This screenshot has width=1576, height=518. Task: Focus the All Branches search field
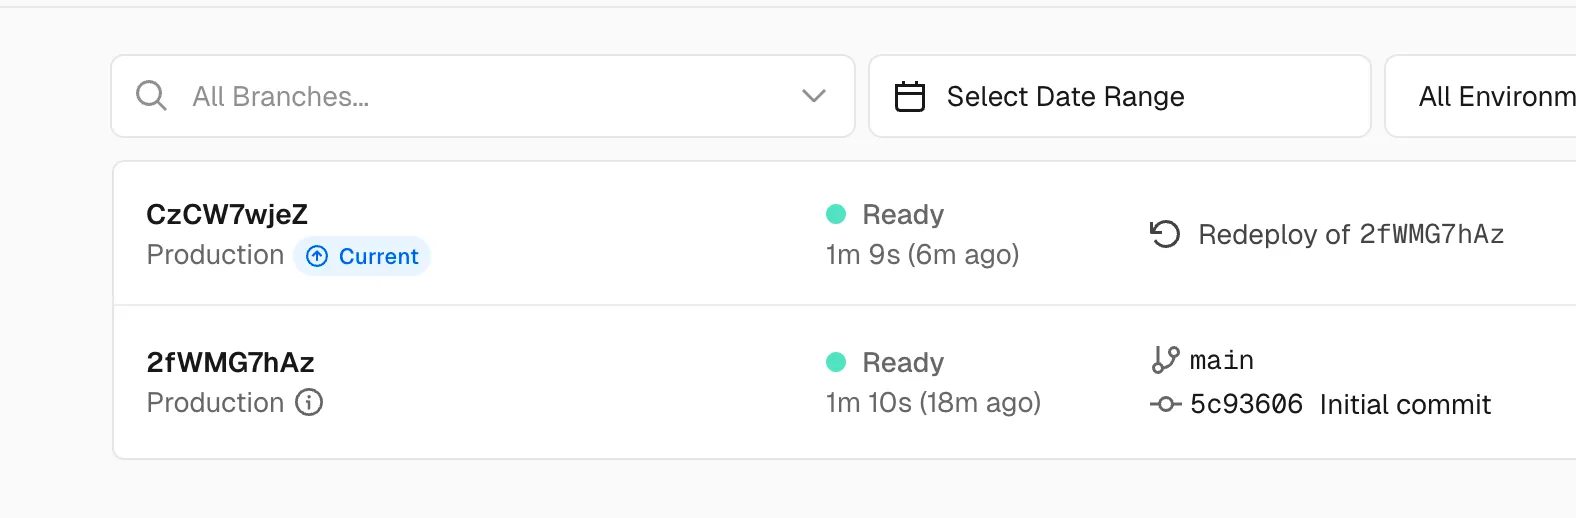482,96
